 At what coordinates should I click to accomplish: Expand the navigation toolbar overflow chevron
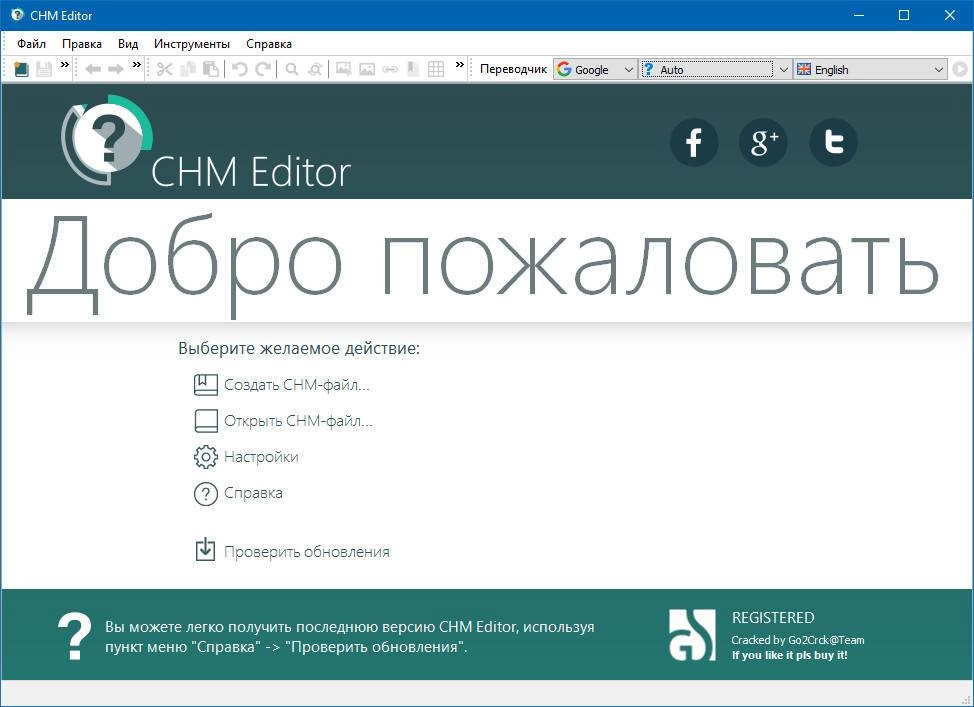[x=137, y=64]
